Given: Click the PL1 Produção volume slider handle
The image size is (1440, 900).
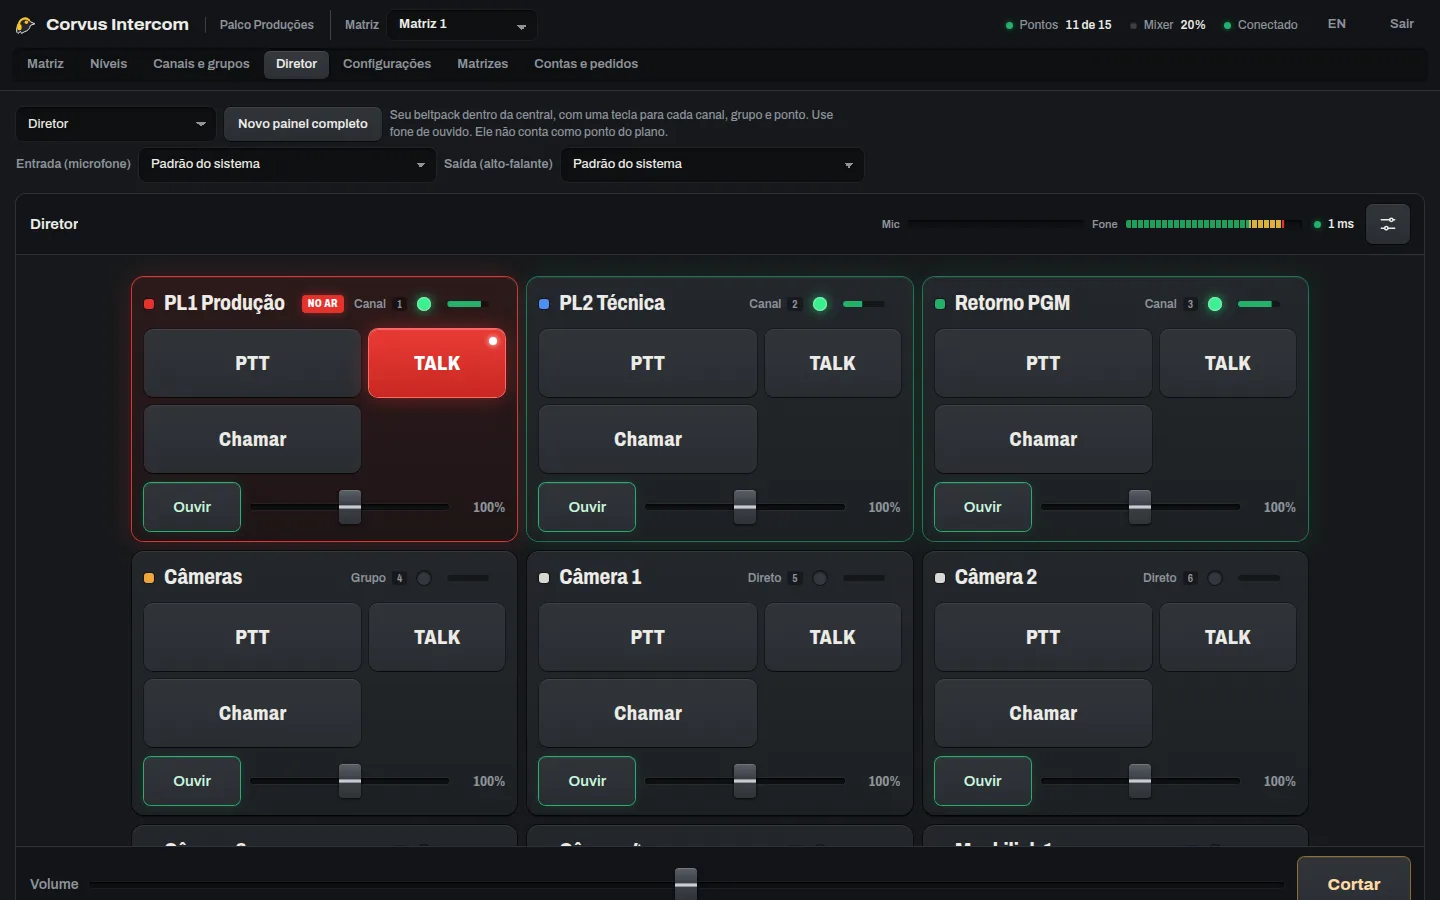Looking at the screenshot, I should pos(350,507).
